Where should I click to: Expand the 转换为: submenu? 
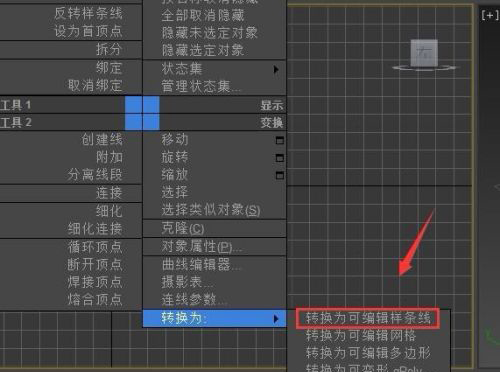tap(215, 319)
